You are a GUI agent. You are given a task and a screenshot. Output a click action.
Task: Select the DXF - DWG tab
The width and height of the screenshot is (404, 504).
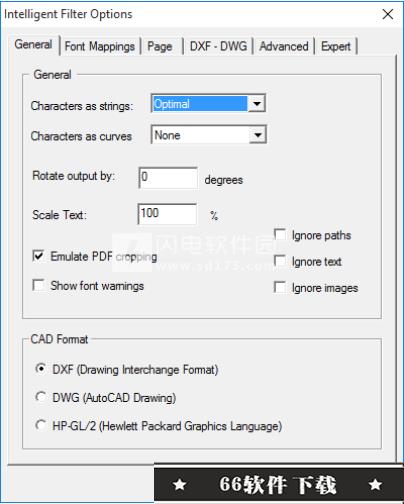pos(218,46)
